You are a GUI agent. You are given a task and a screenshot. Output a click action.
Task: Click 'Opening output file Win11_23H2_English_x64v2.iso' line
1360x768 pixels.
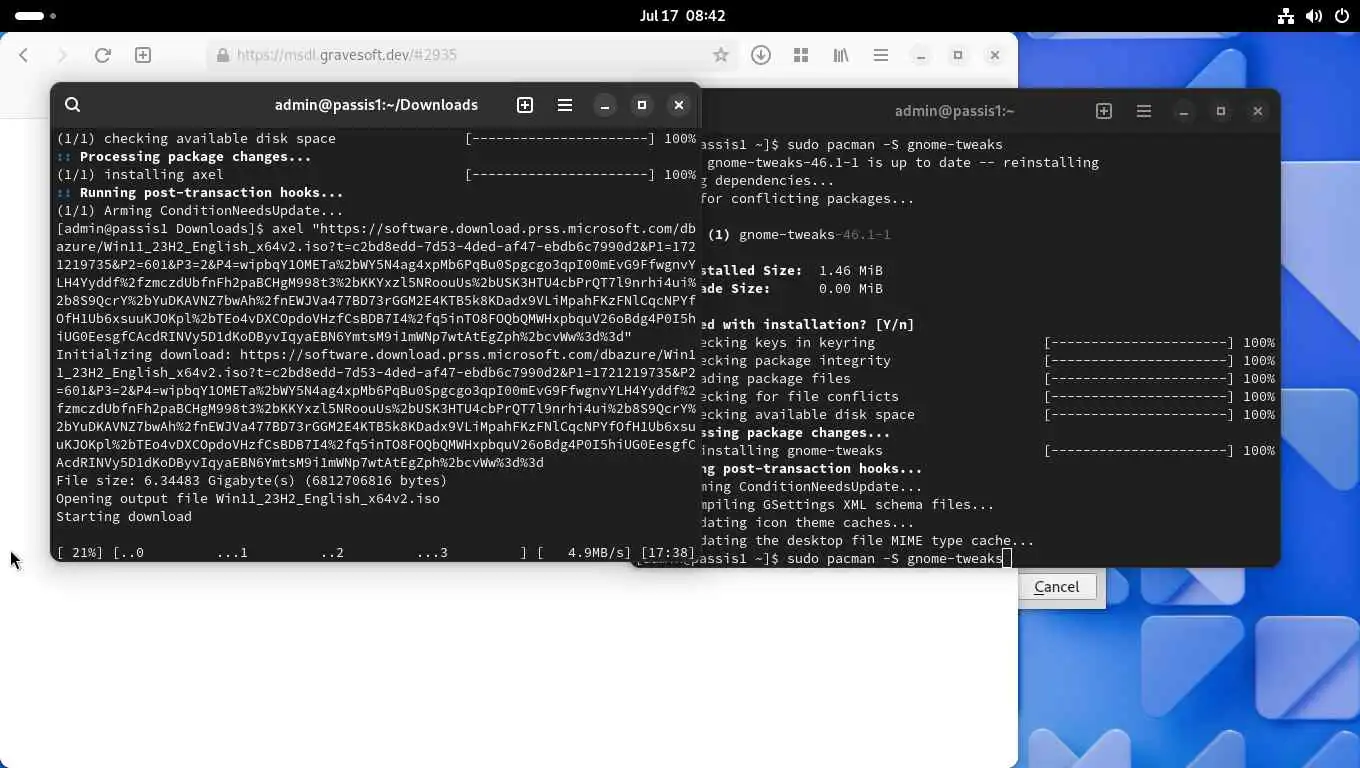tap(248, 499)
